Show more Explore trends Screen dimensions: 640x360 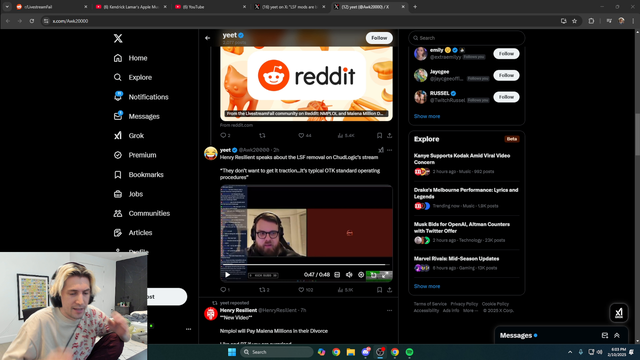[427, 286]
